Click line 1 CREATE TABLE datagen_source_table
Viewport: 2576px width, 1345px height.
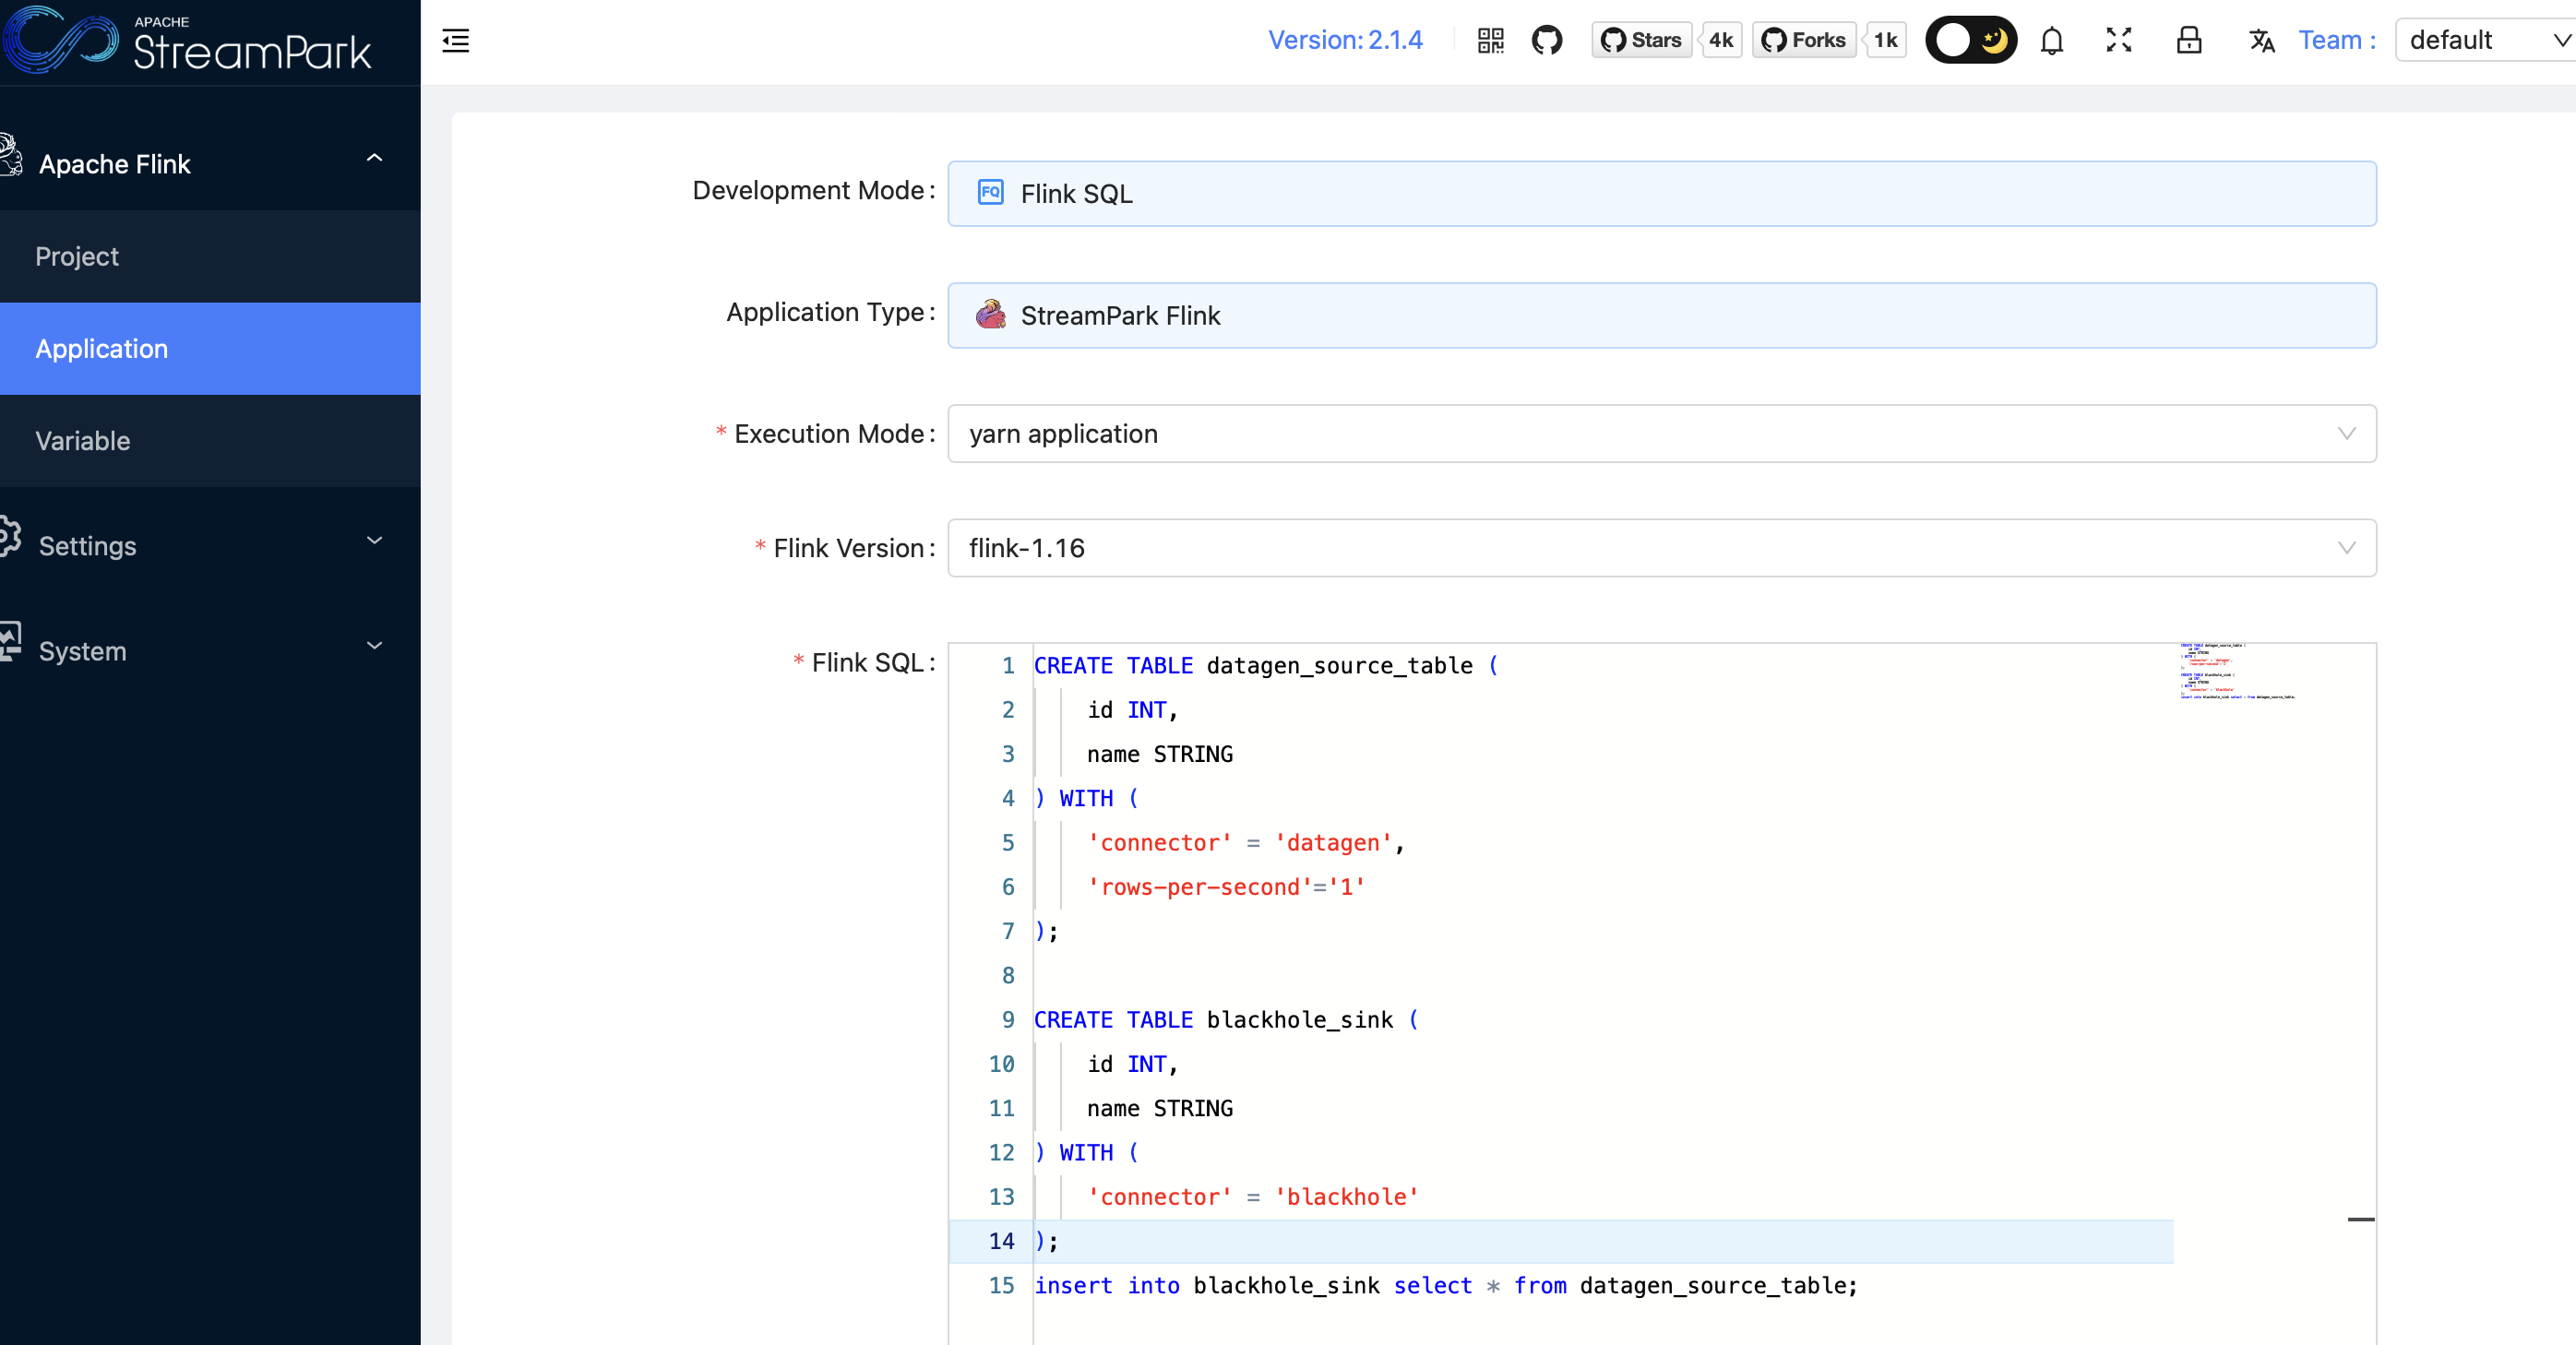point(1266,666)
